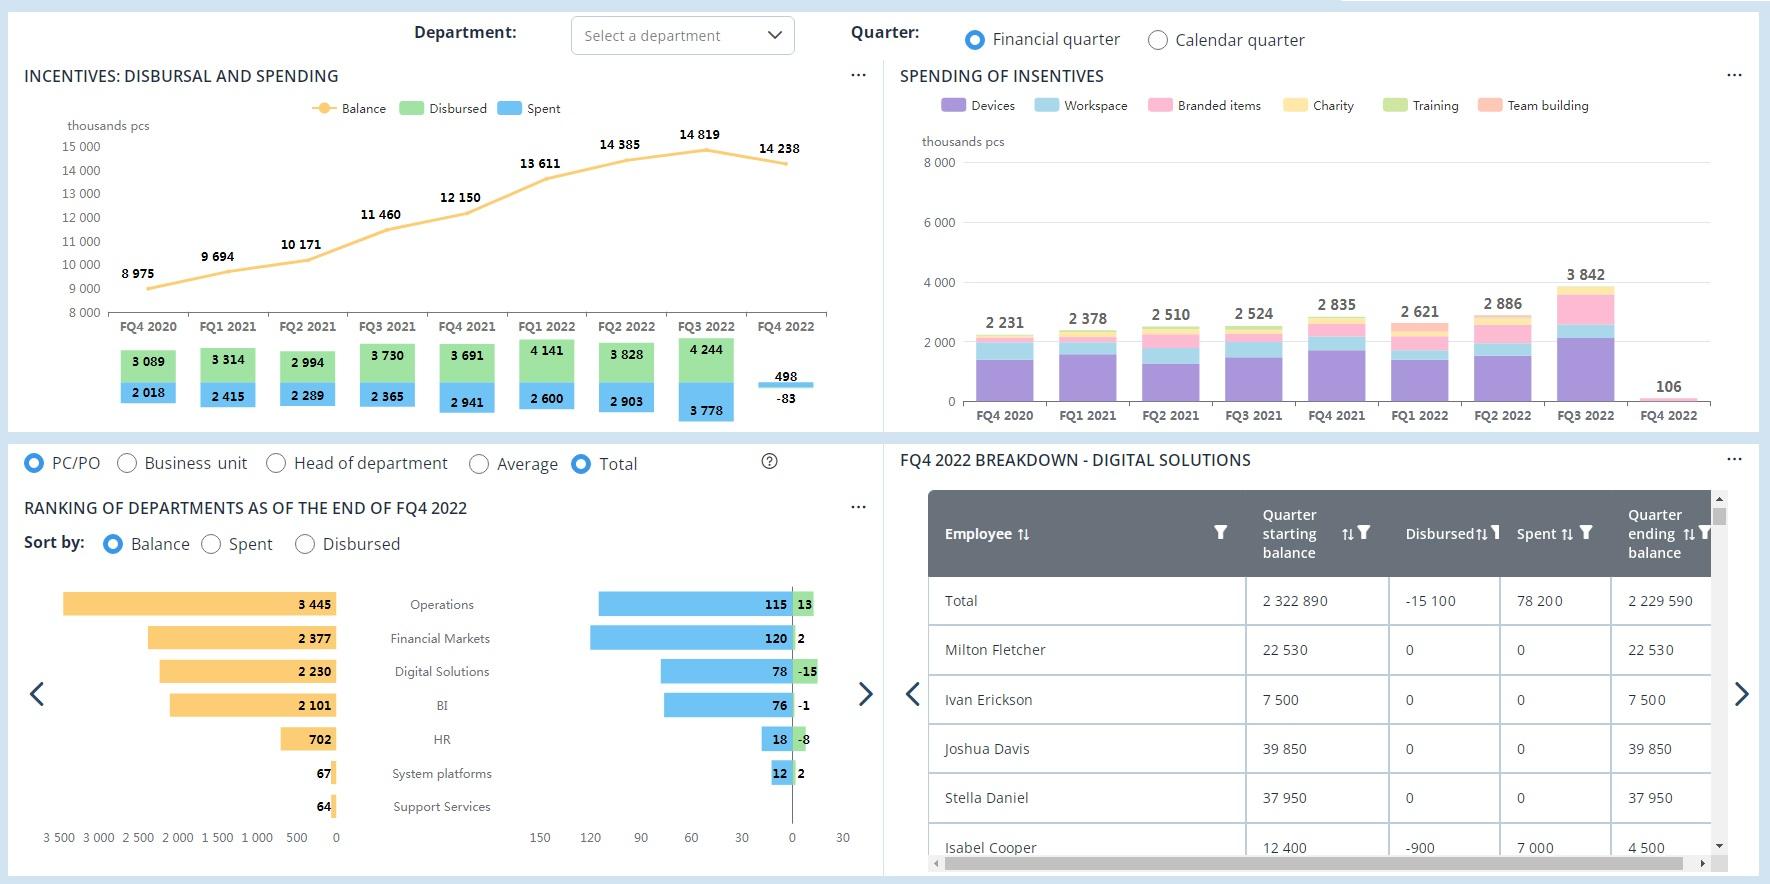Open help icon beside Total option
Image resolution: width=1770 pixels, height=884 pixels.
pos(769,461)
